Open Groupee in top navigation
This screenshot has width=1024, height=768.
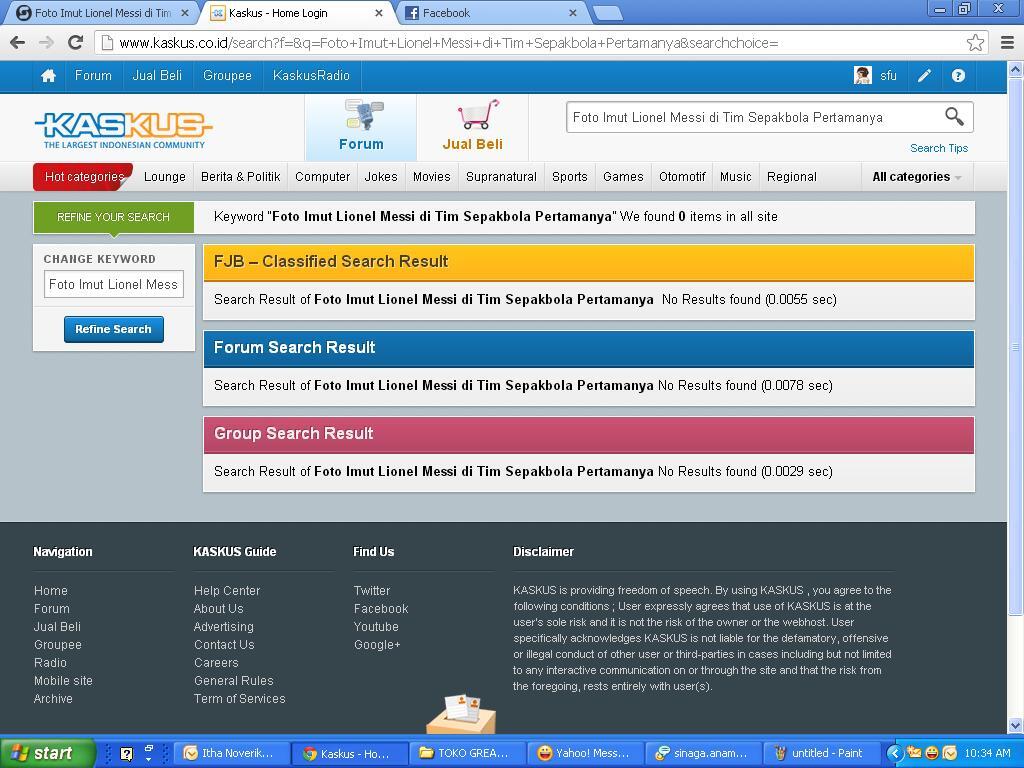pos(227,76)
